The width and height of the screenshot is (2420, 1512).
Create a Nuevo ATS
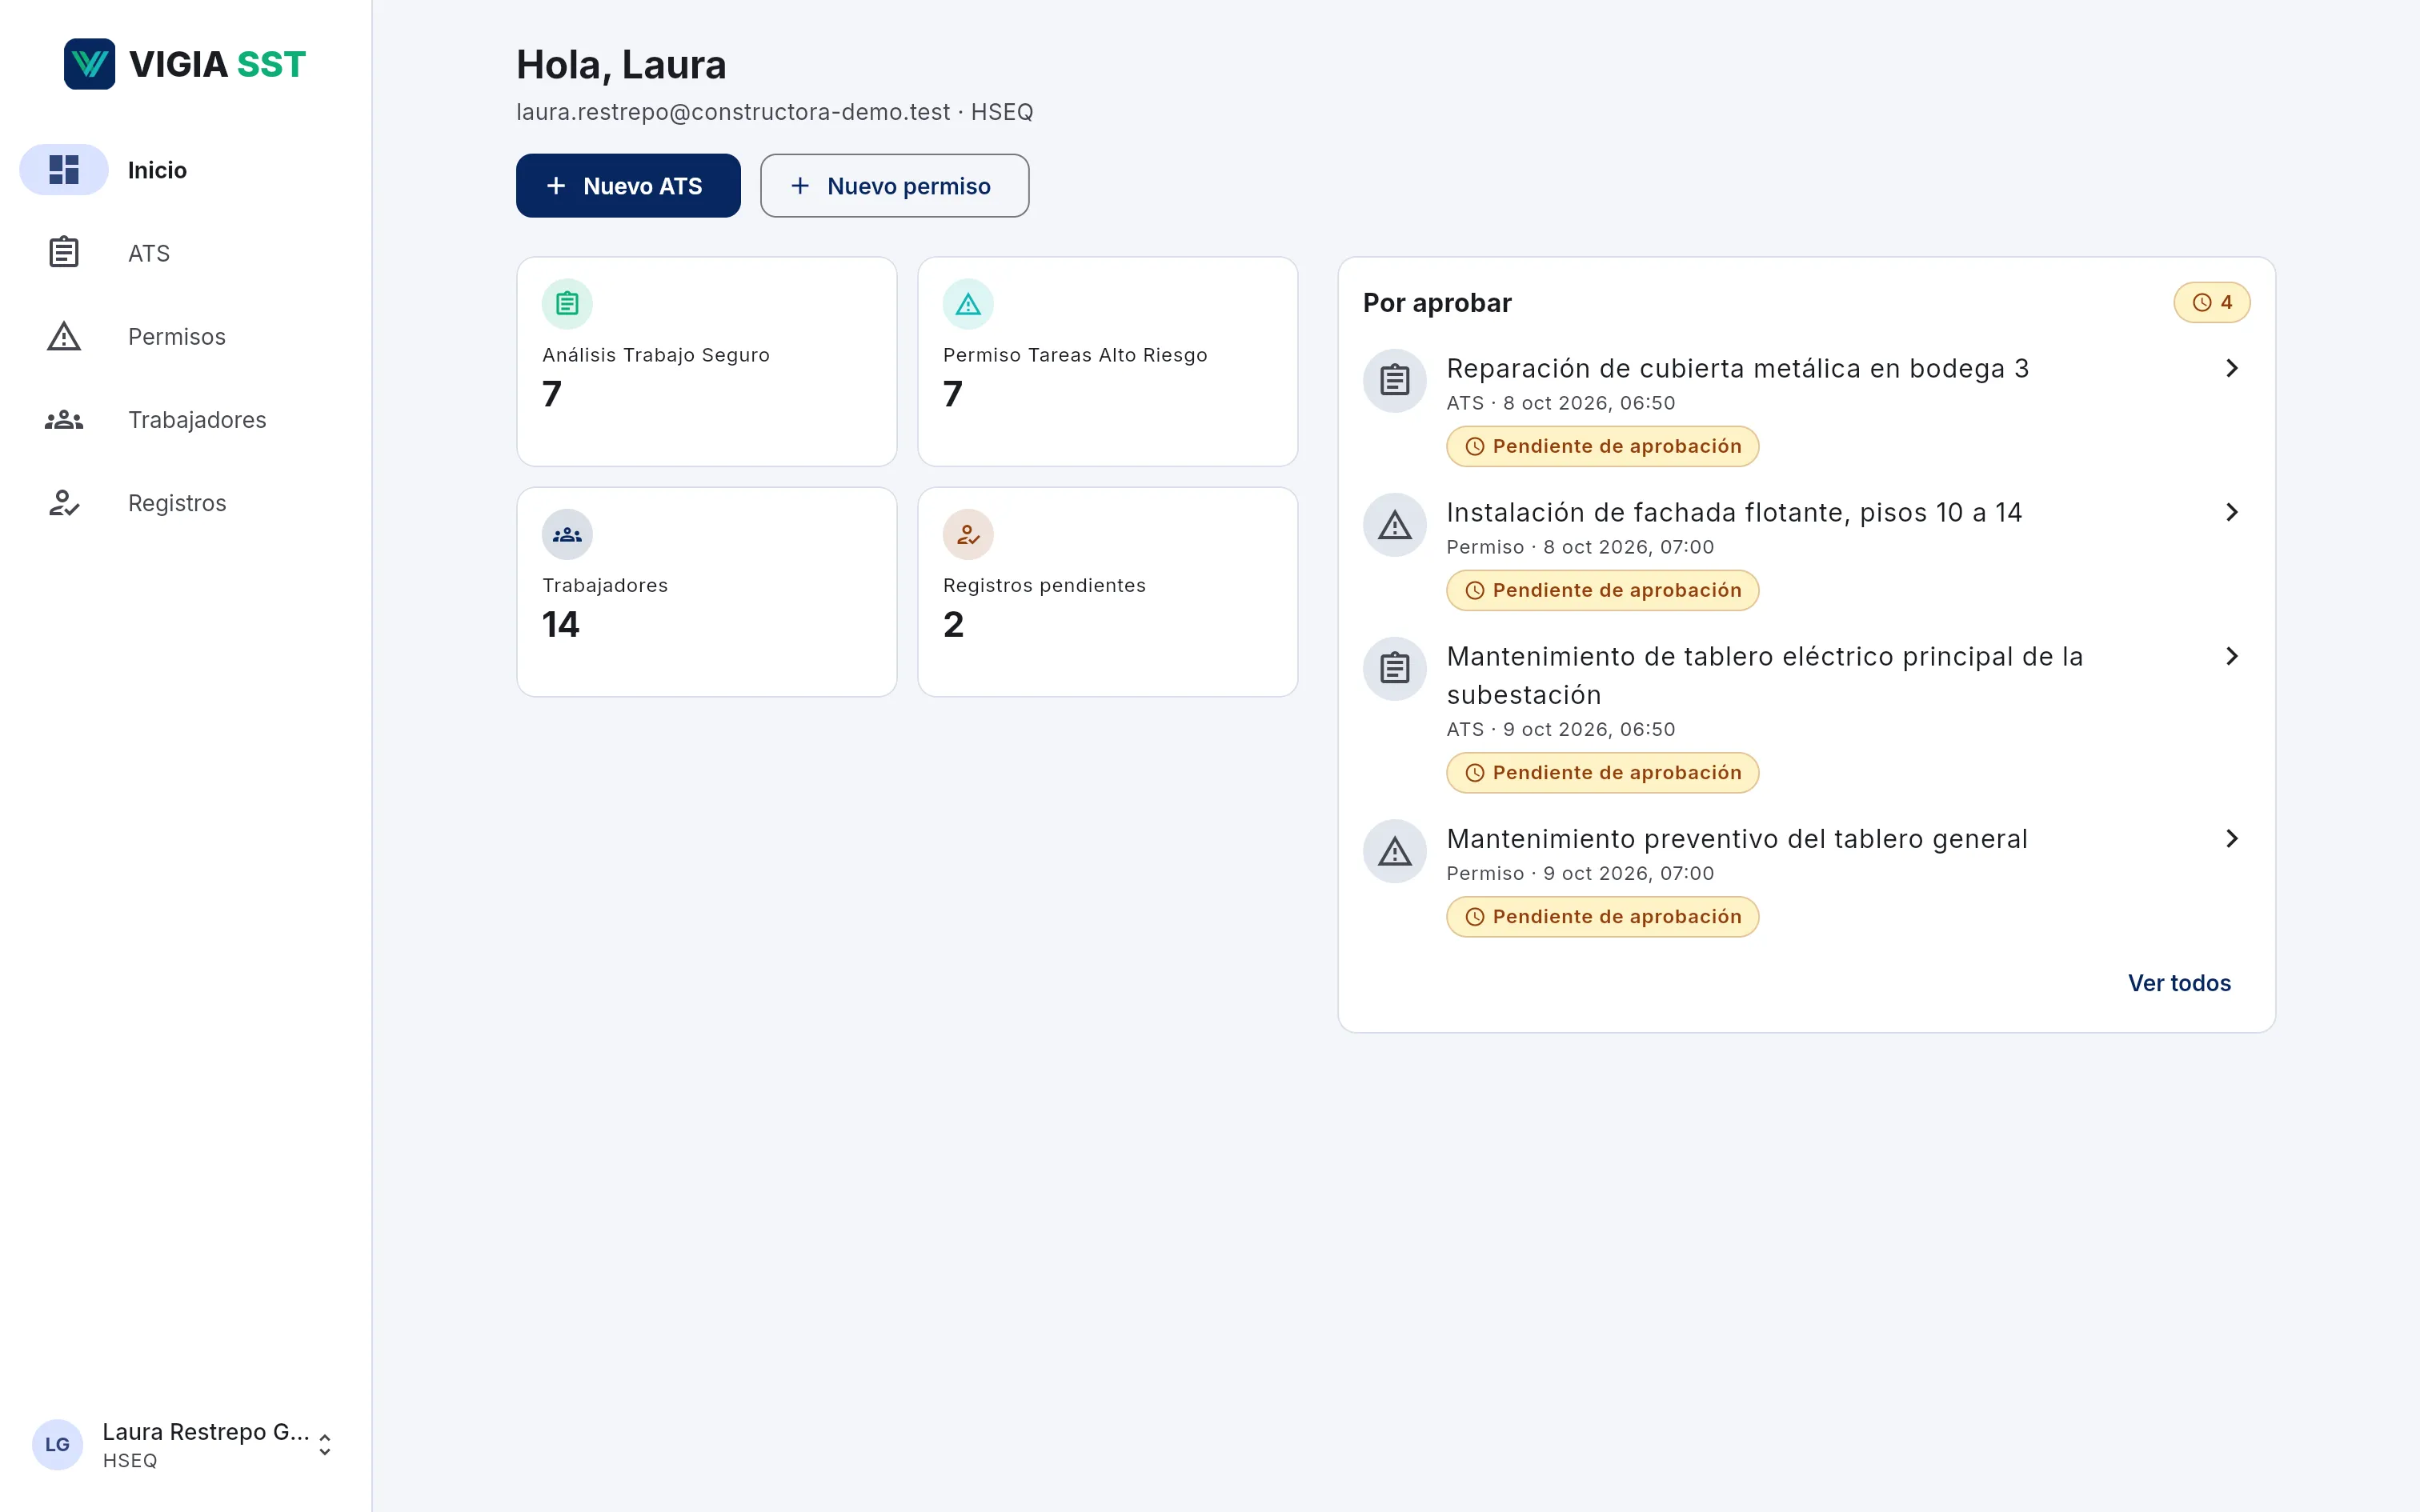(x=628, y=186)
